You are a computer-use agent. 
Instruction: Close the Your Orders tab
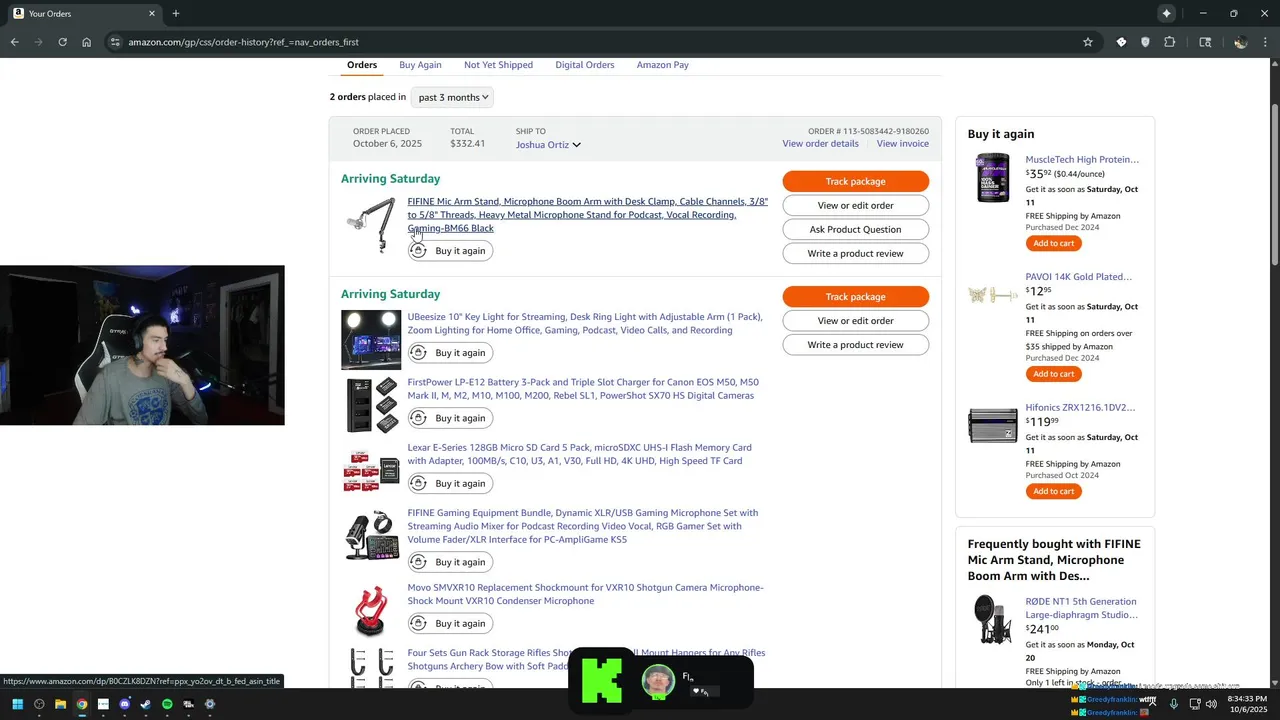[x=153, y=13]
